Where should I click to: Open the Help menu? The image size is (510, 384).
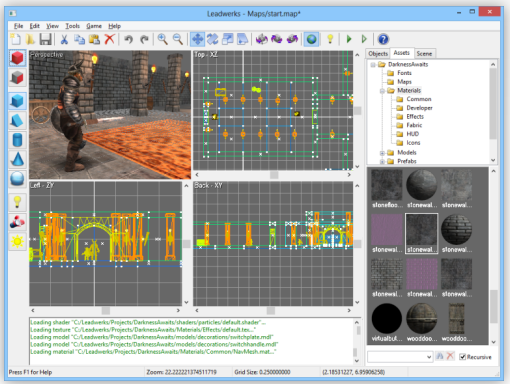click(x=114, y=26)
